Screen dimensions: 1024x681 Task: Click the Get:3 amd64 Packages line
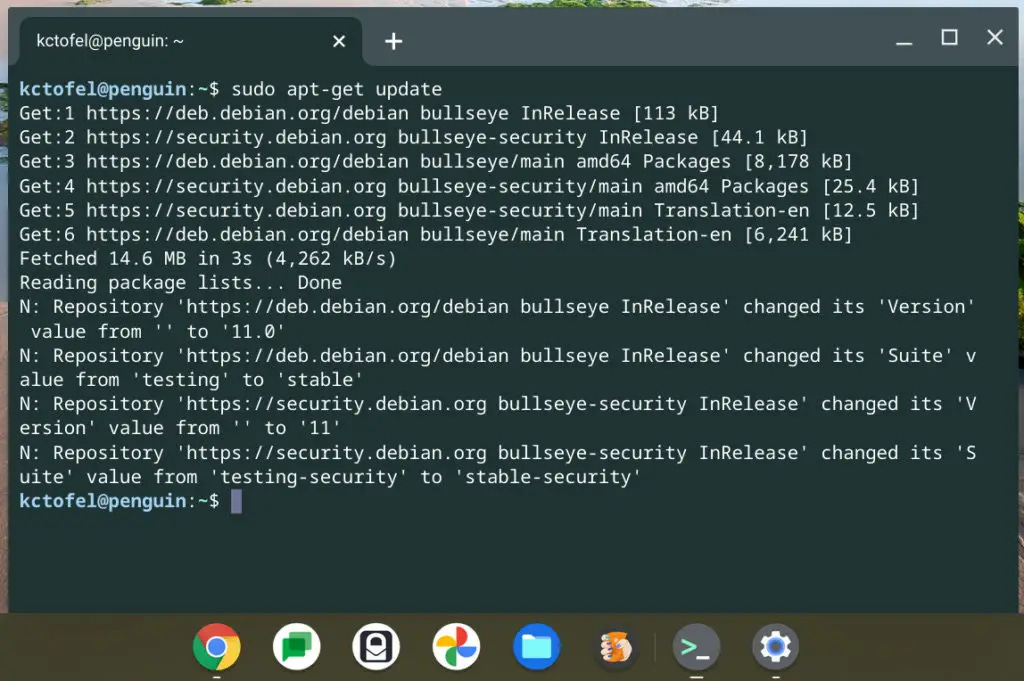(x=436, y=162)
